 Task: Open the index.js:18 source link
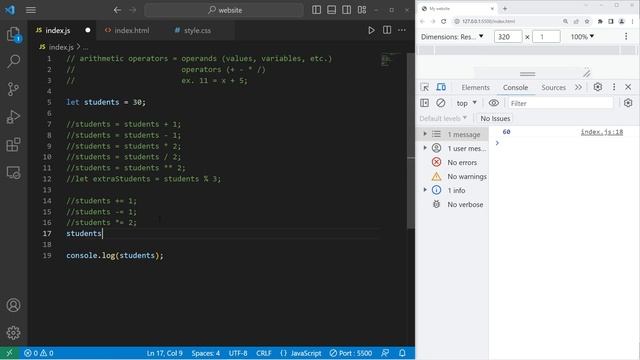coord(602,132)
